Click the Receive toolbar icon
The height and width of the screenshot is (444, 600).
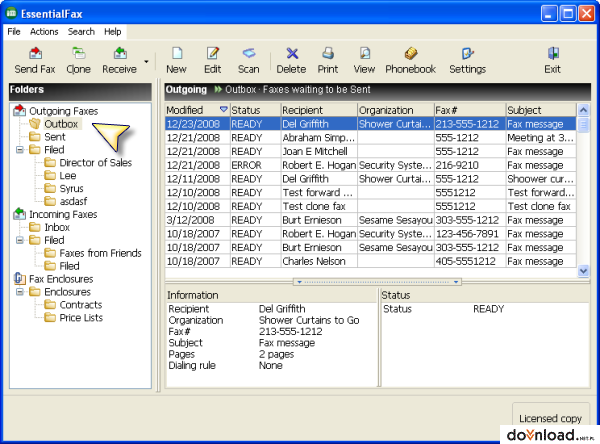[119, 60]
